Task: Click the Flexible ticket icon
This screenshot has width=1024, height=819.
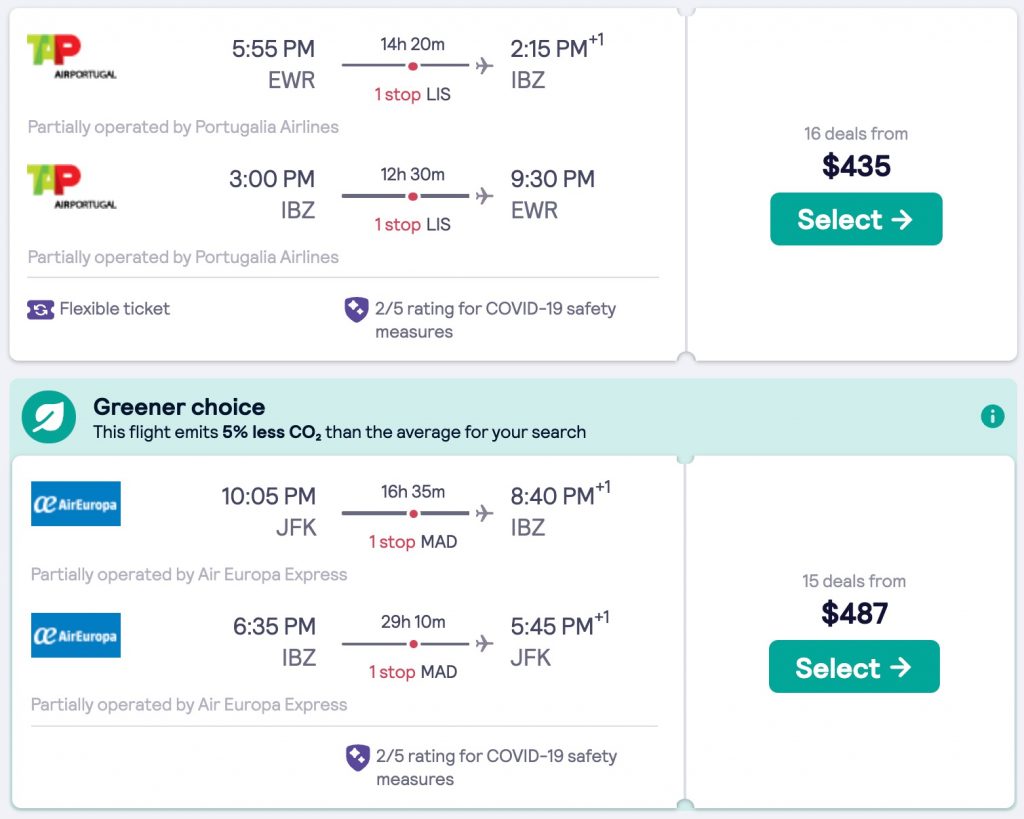Action: point(40,309)
